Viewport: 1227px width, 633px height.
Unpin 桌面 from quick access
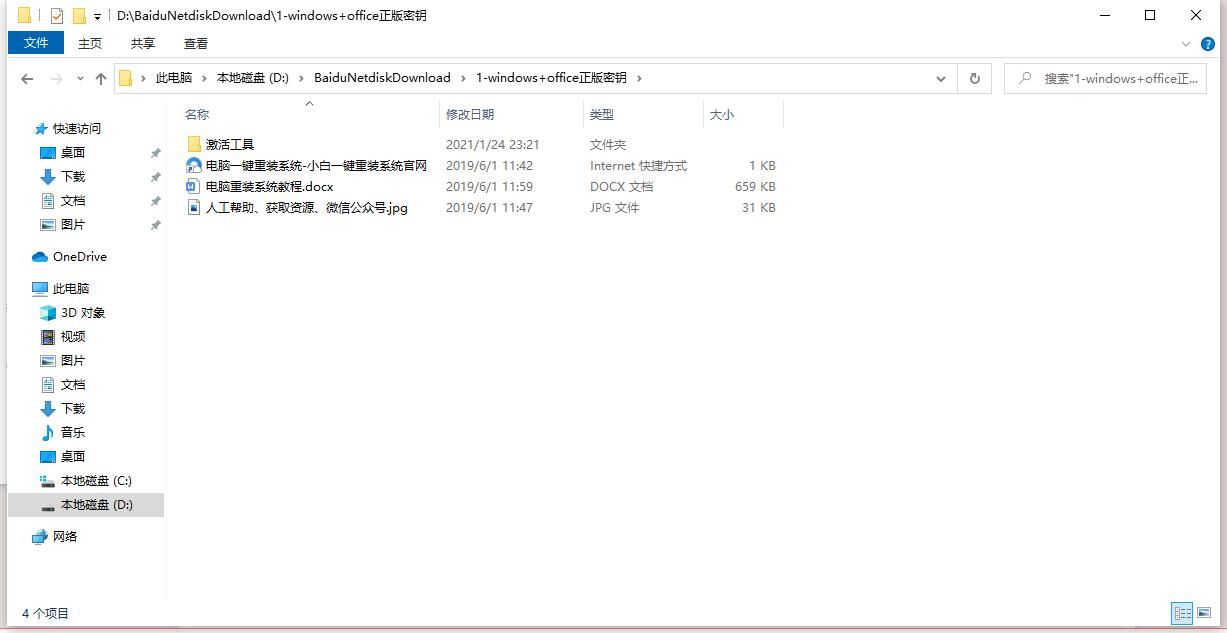(155, 152)
